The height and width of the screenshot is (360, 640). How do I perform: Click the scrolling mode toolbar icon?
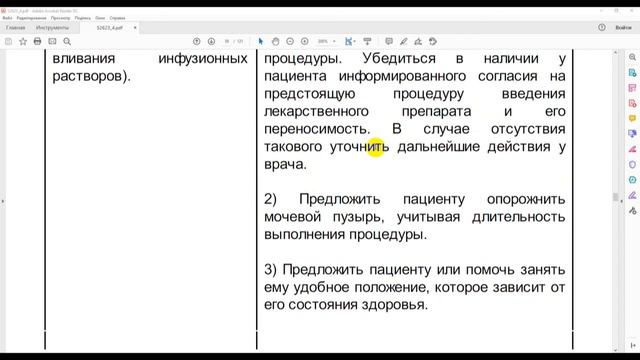click(x=367, y=41)
